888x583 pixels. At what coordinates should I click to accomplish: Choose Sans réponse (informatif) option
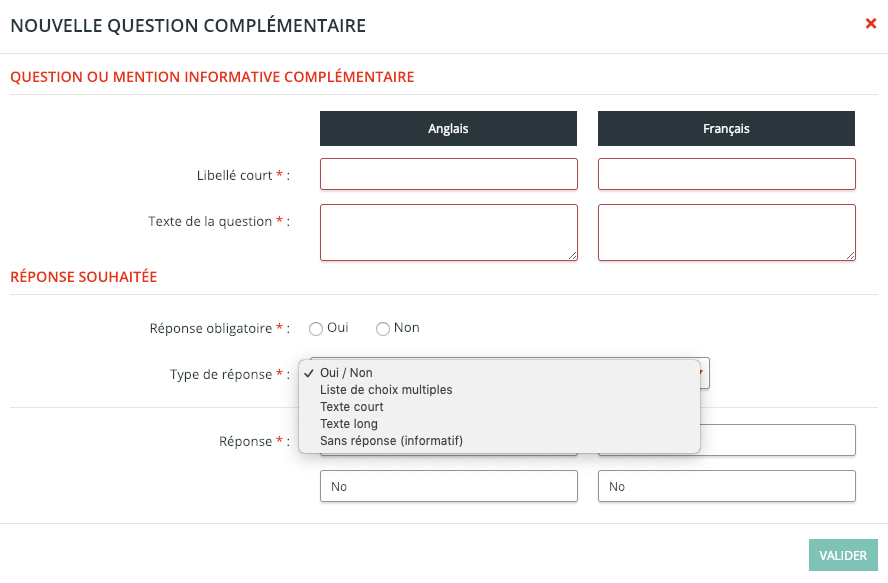click(391, 441)
